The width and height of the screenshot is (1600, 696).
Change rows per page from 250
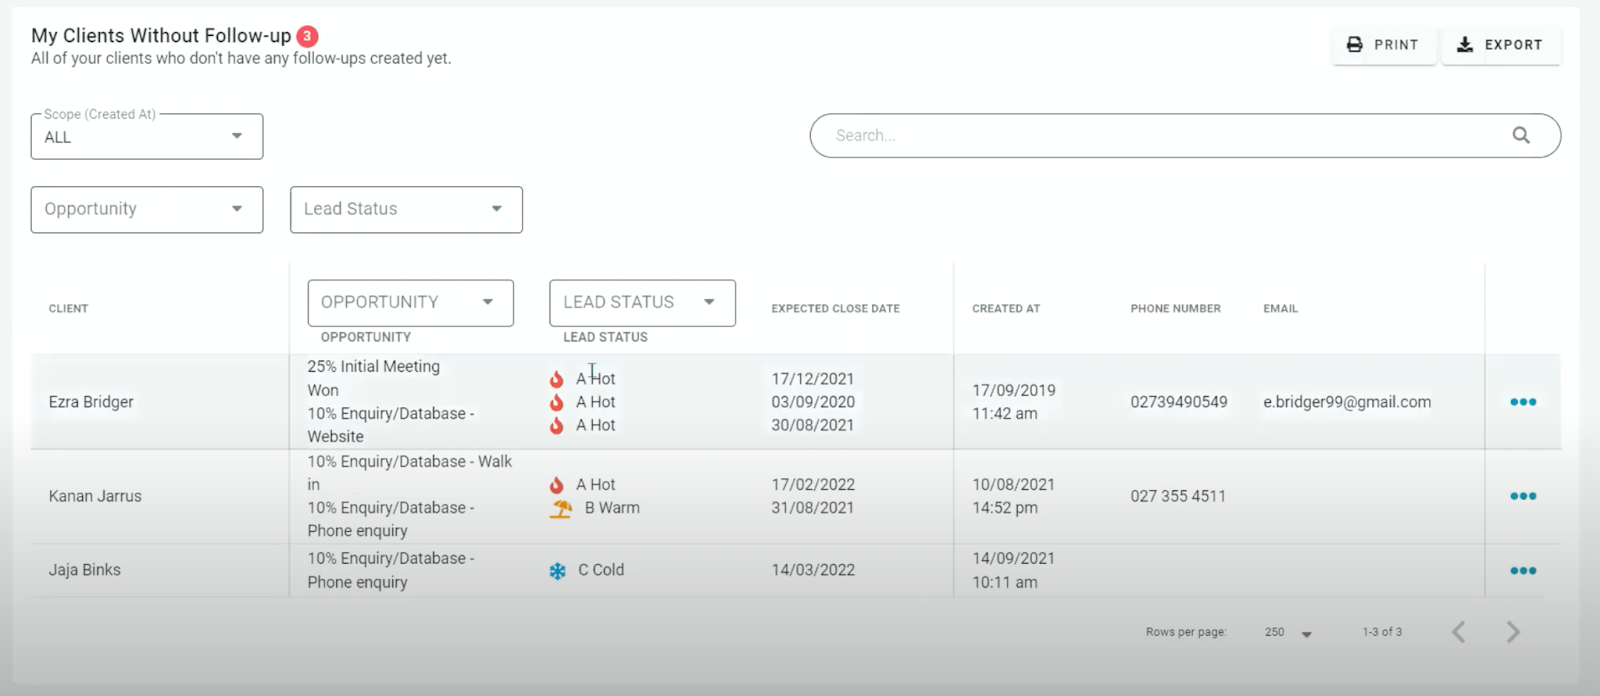(x=1287, y=633)
